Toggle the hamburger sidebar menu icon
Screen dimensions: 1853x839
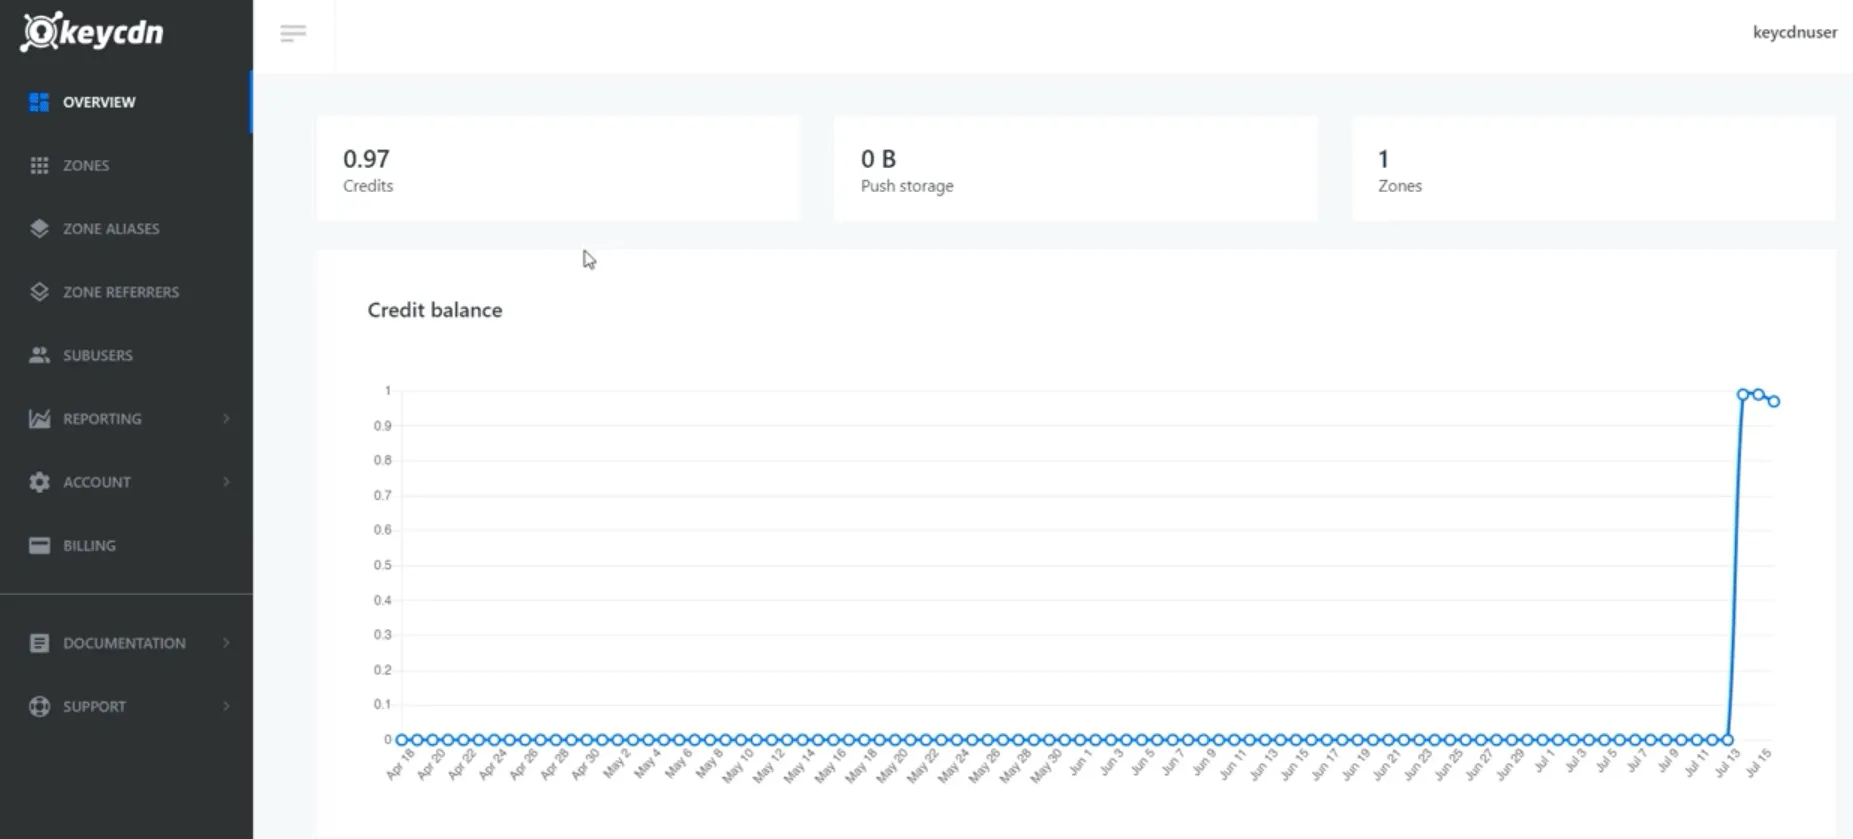293,34
